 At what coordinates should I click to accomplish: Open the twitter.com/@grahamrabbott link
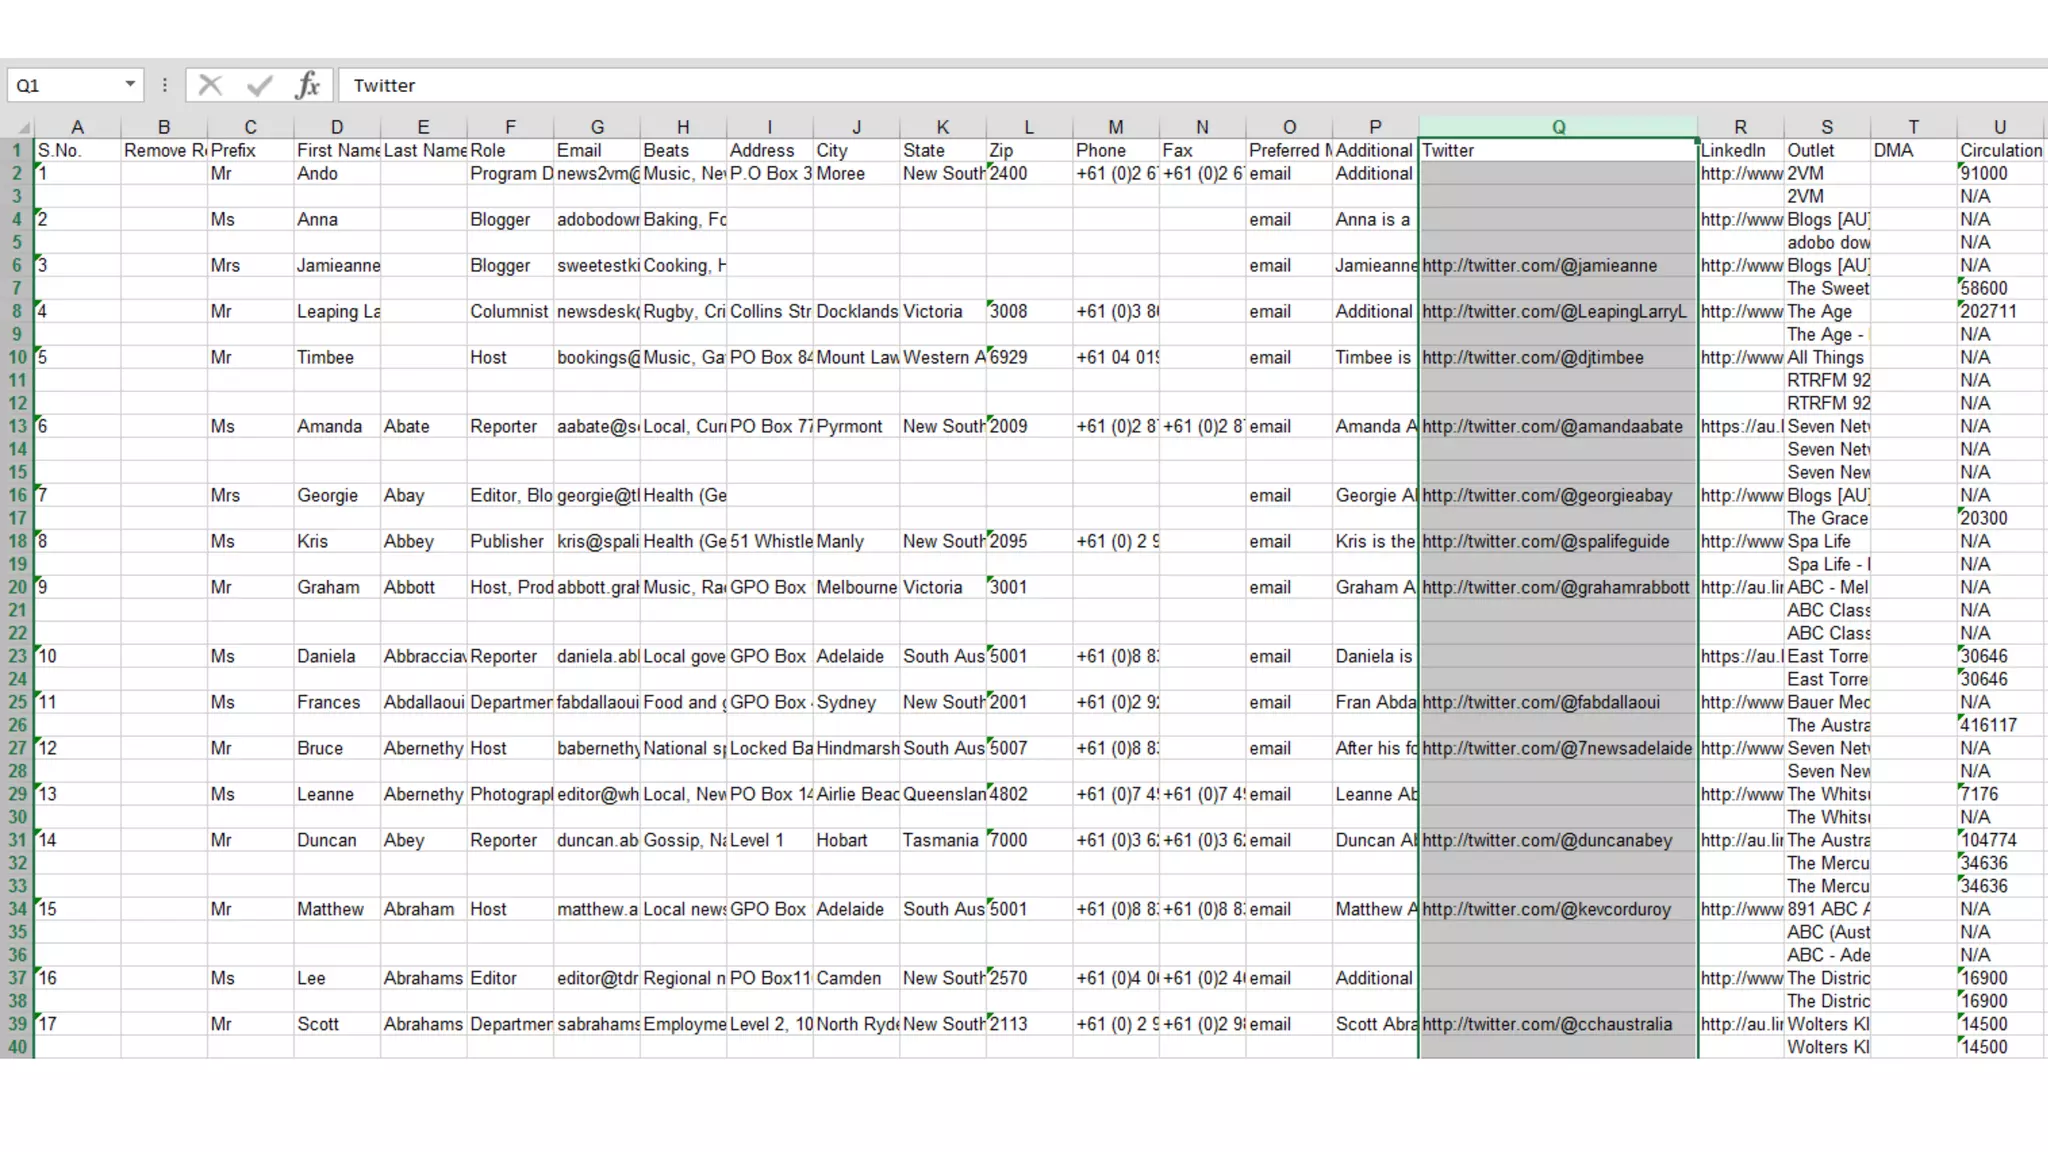(x=1555, y=587)
